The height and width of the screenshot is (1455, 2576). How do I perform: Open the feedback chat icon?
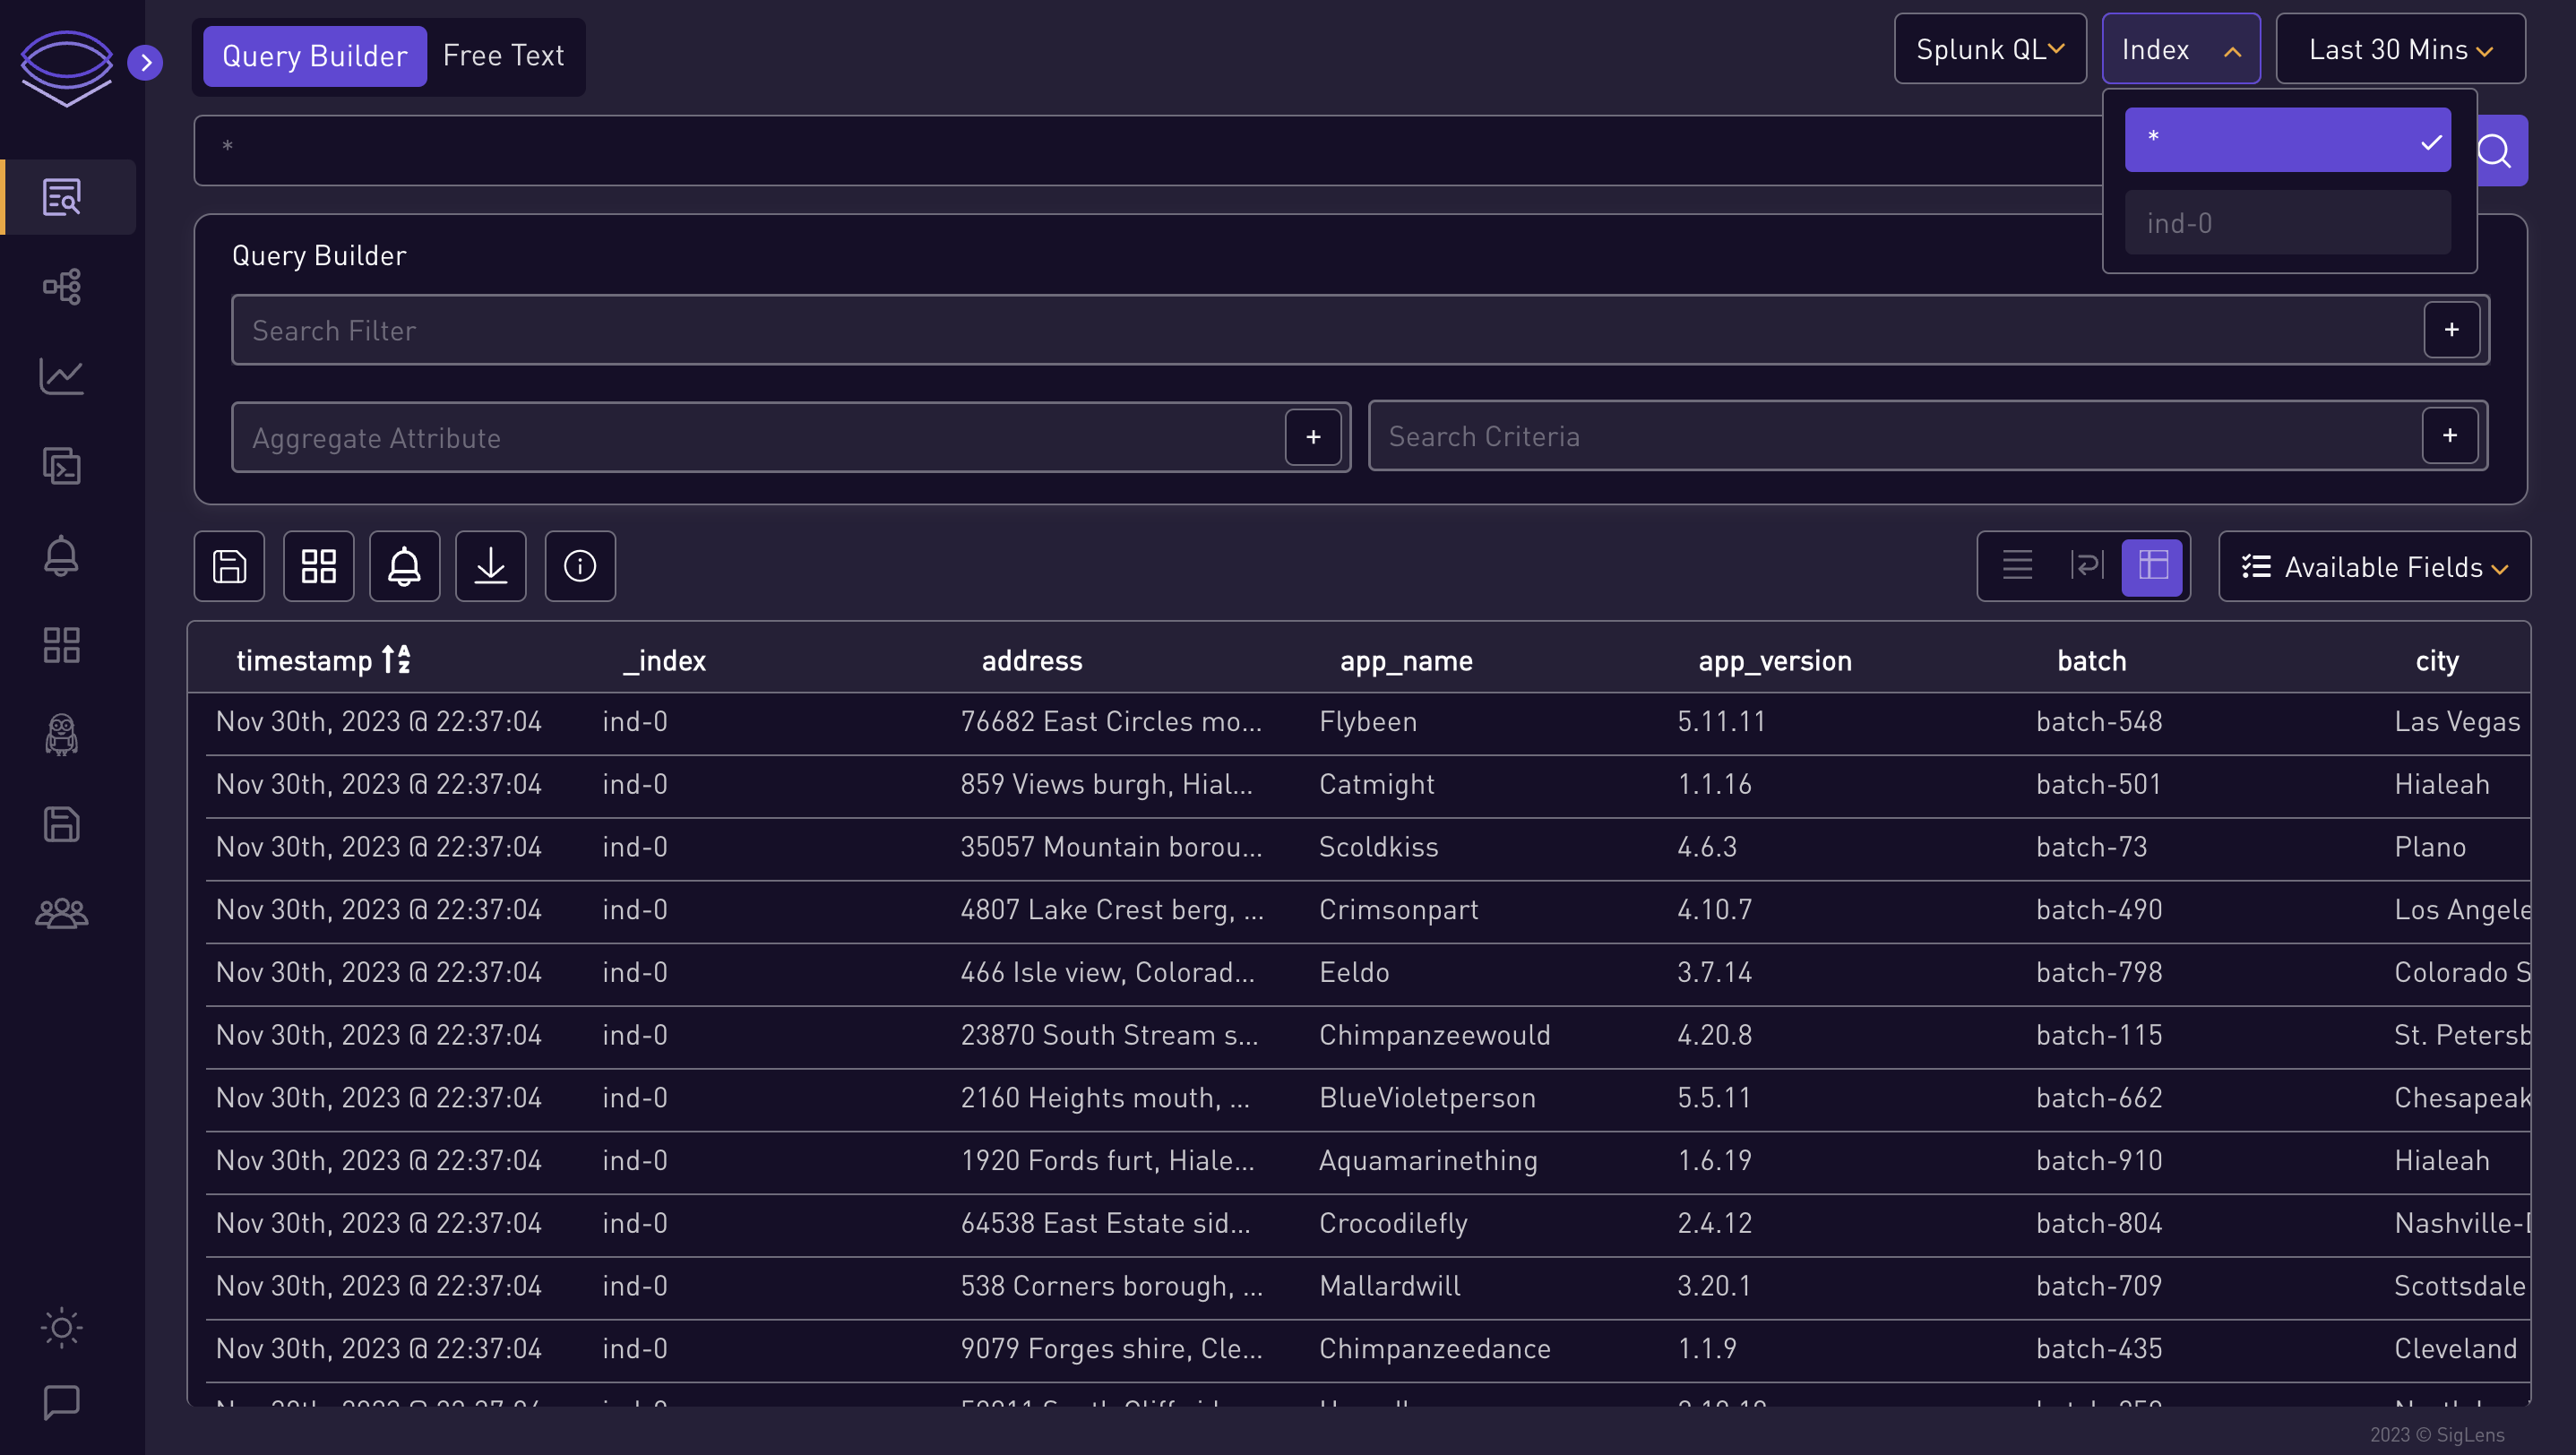[x=62, y=1402]
